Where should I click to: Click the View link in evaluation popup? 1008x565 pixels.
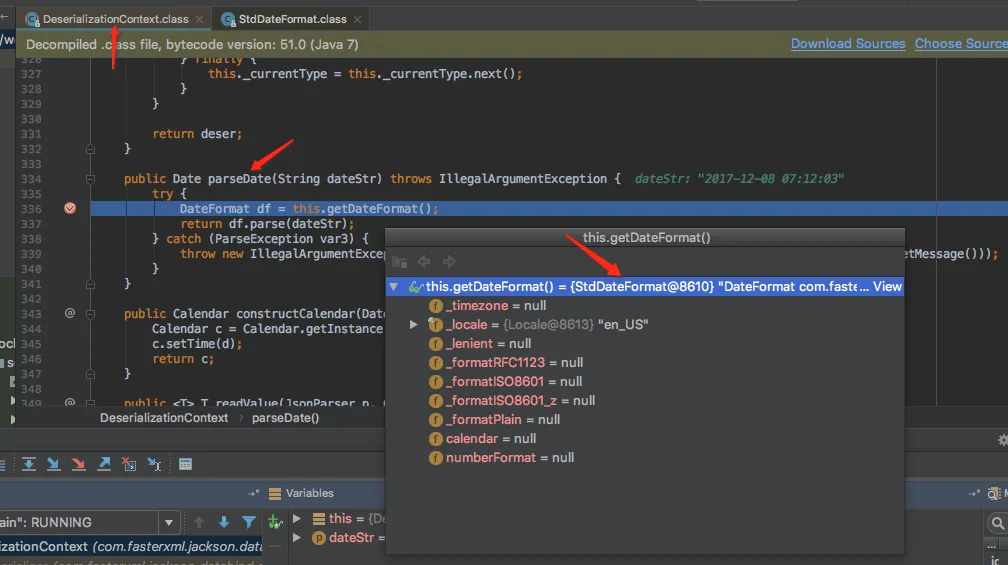(887, 287)
